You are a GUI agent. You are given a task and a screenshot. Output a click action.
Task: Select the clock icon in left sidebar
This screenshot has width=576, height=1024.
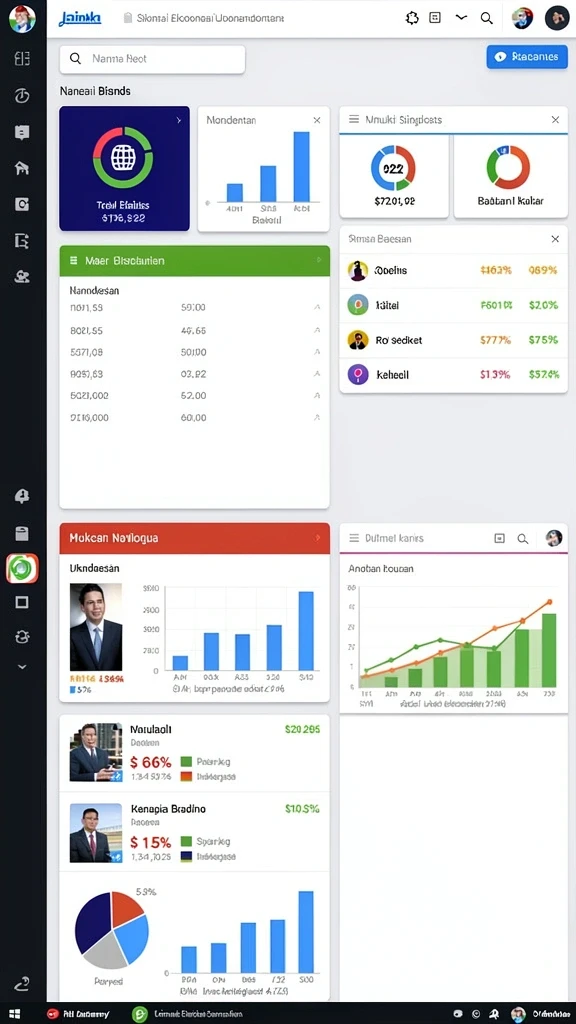(22, 95)
